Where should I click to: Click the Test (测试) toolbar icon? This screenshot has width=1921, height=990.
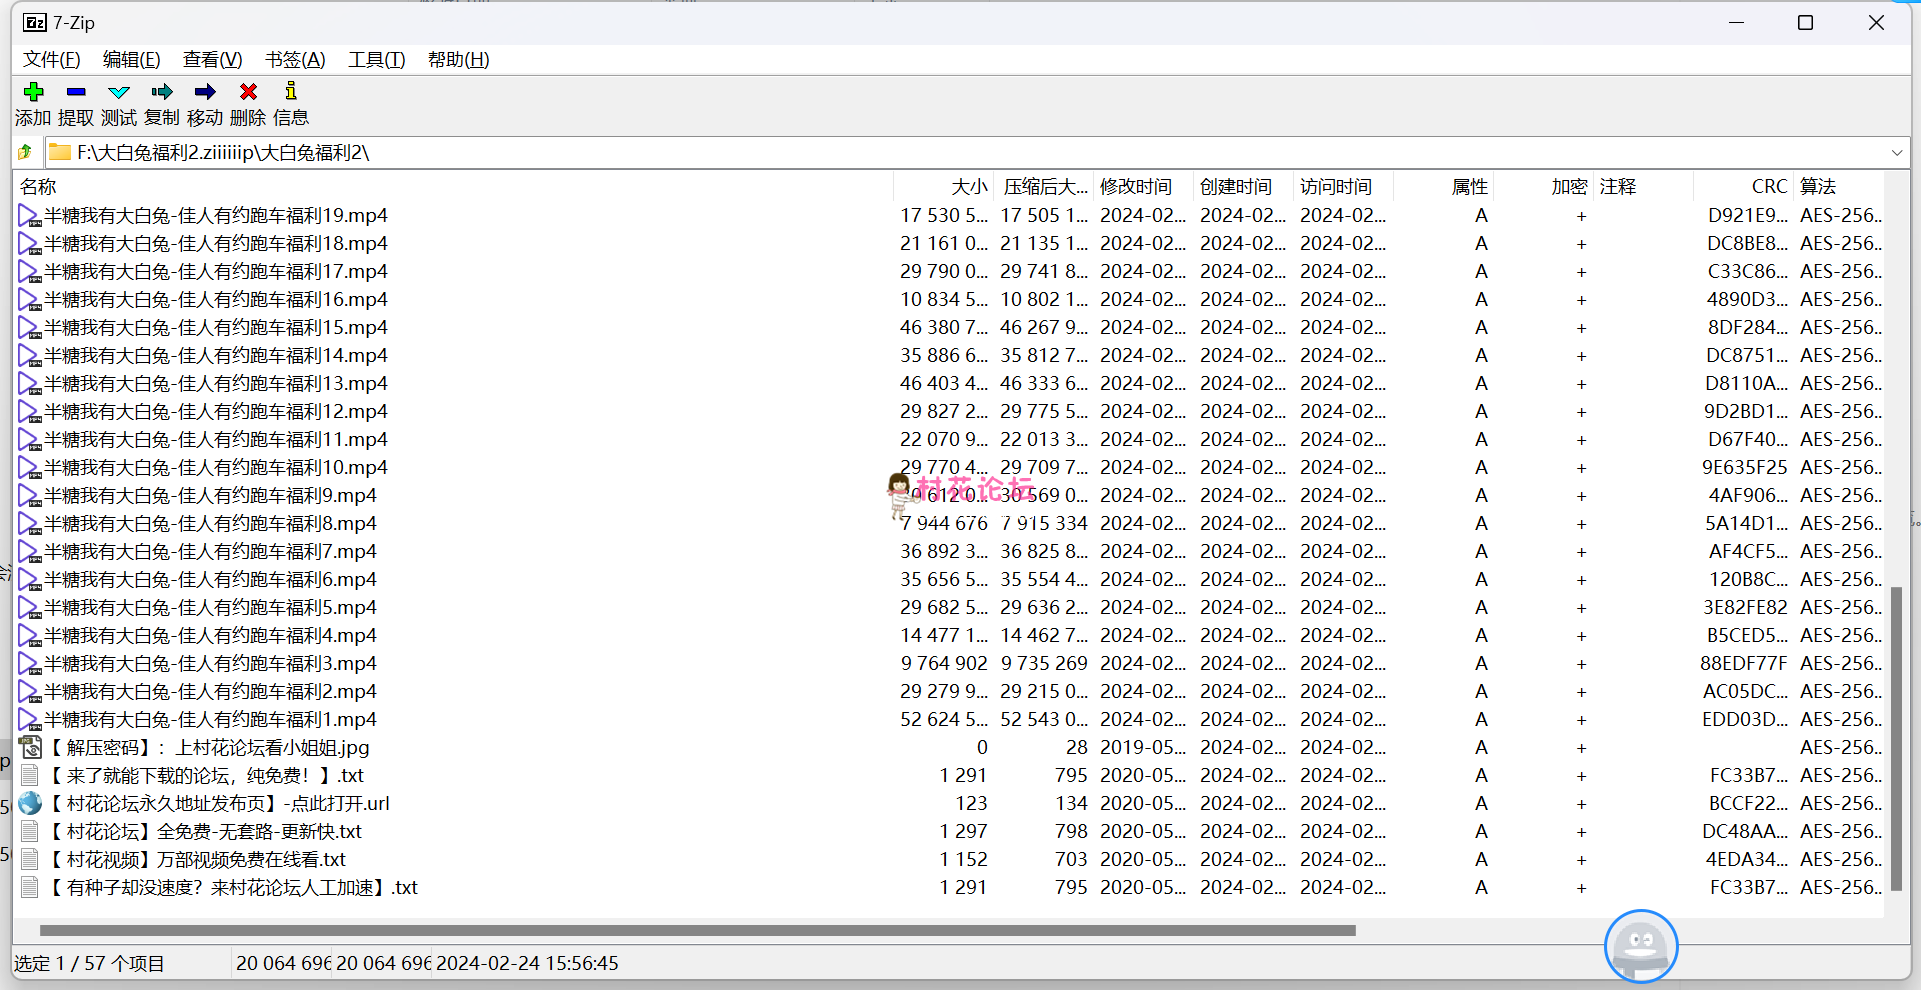119,92
